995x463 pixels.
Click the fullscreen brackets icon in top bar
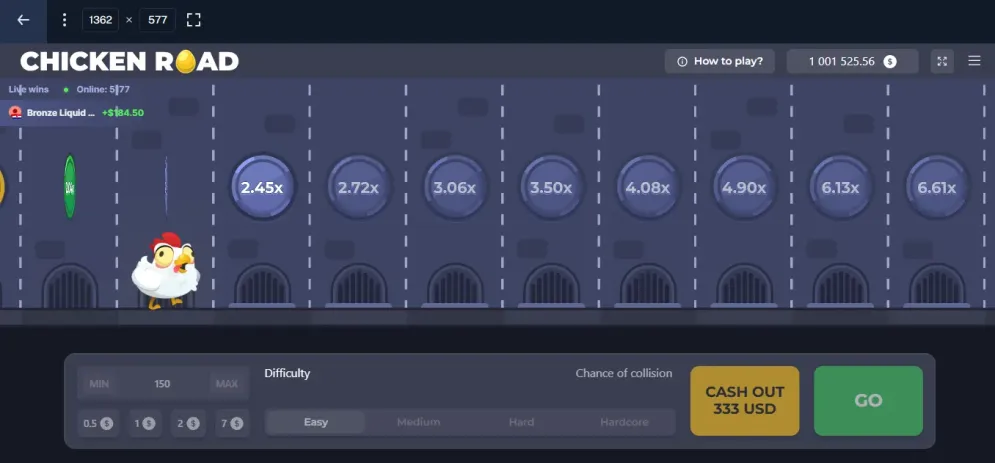pos(194,20)
